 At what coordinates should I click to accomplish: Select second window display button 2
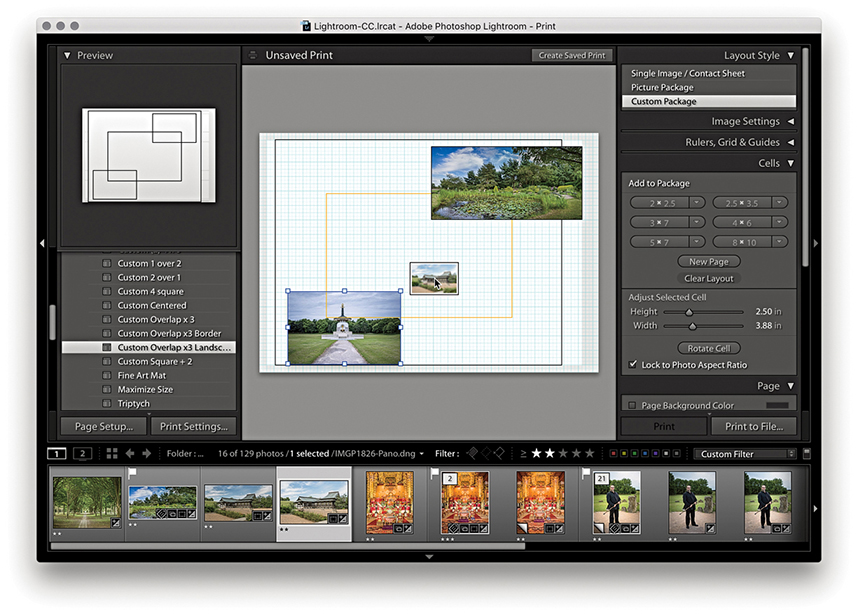point(82,454)
